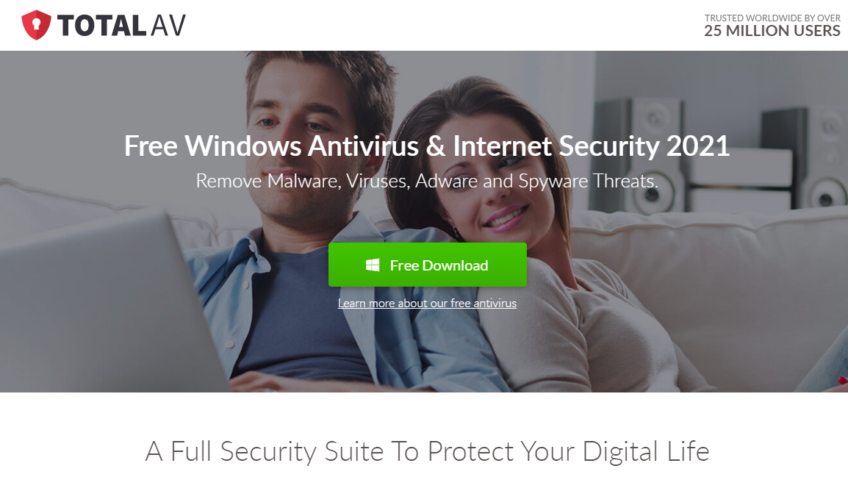Viewport: 848px width, 477px height.
Task: Click the TOTAL AV wordmark text
Action: coord(121,25)
